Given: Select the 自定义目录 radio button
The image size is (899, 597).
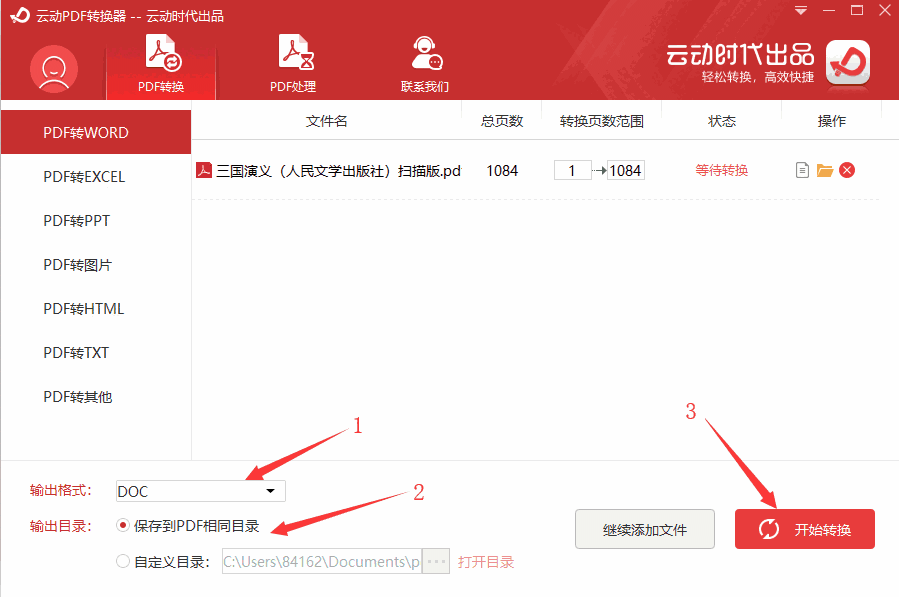Looking at the screenshot, I should [x=121, y=561].
